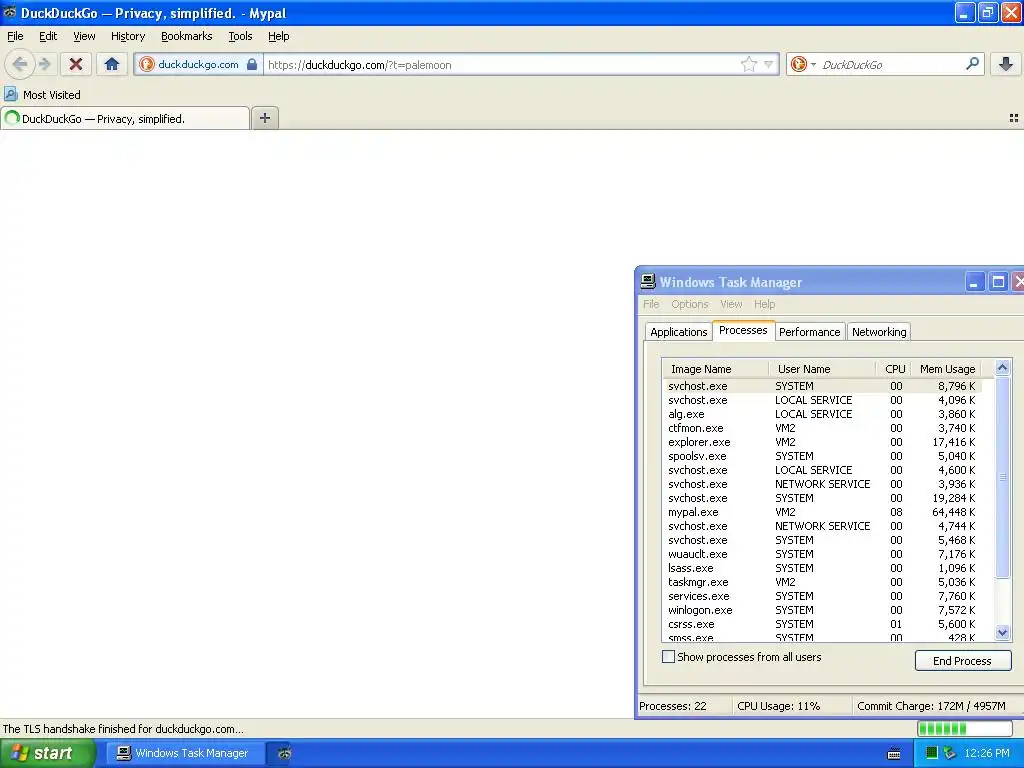This screenshot has width=1024, height=768.
Task: Sort processes by Mem Usage column
Action: click(x=946, y=369)
